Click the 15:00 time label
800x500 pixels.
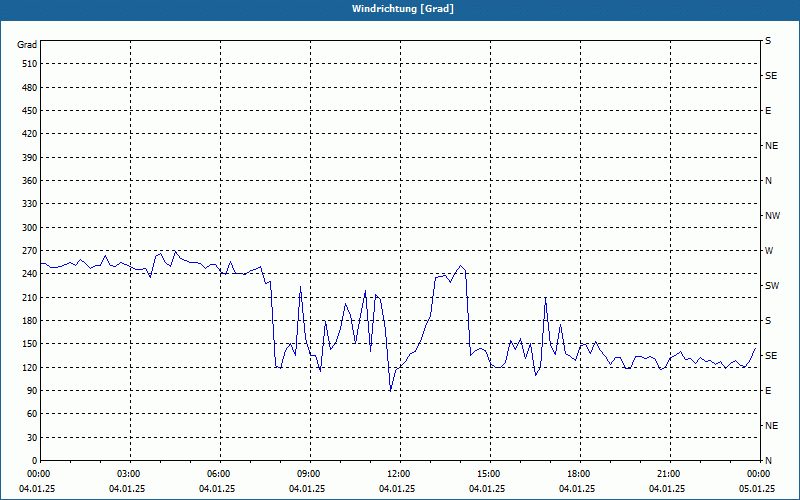pos(487,474)
